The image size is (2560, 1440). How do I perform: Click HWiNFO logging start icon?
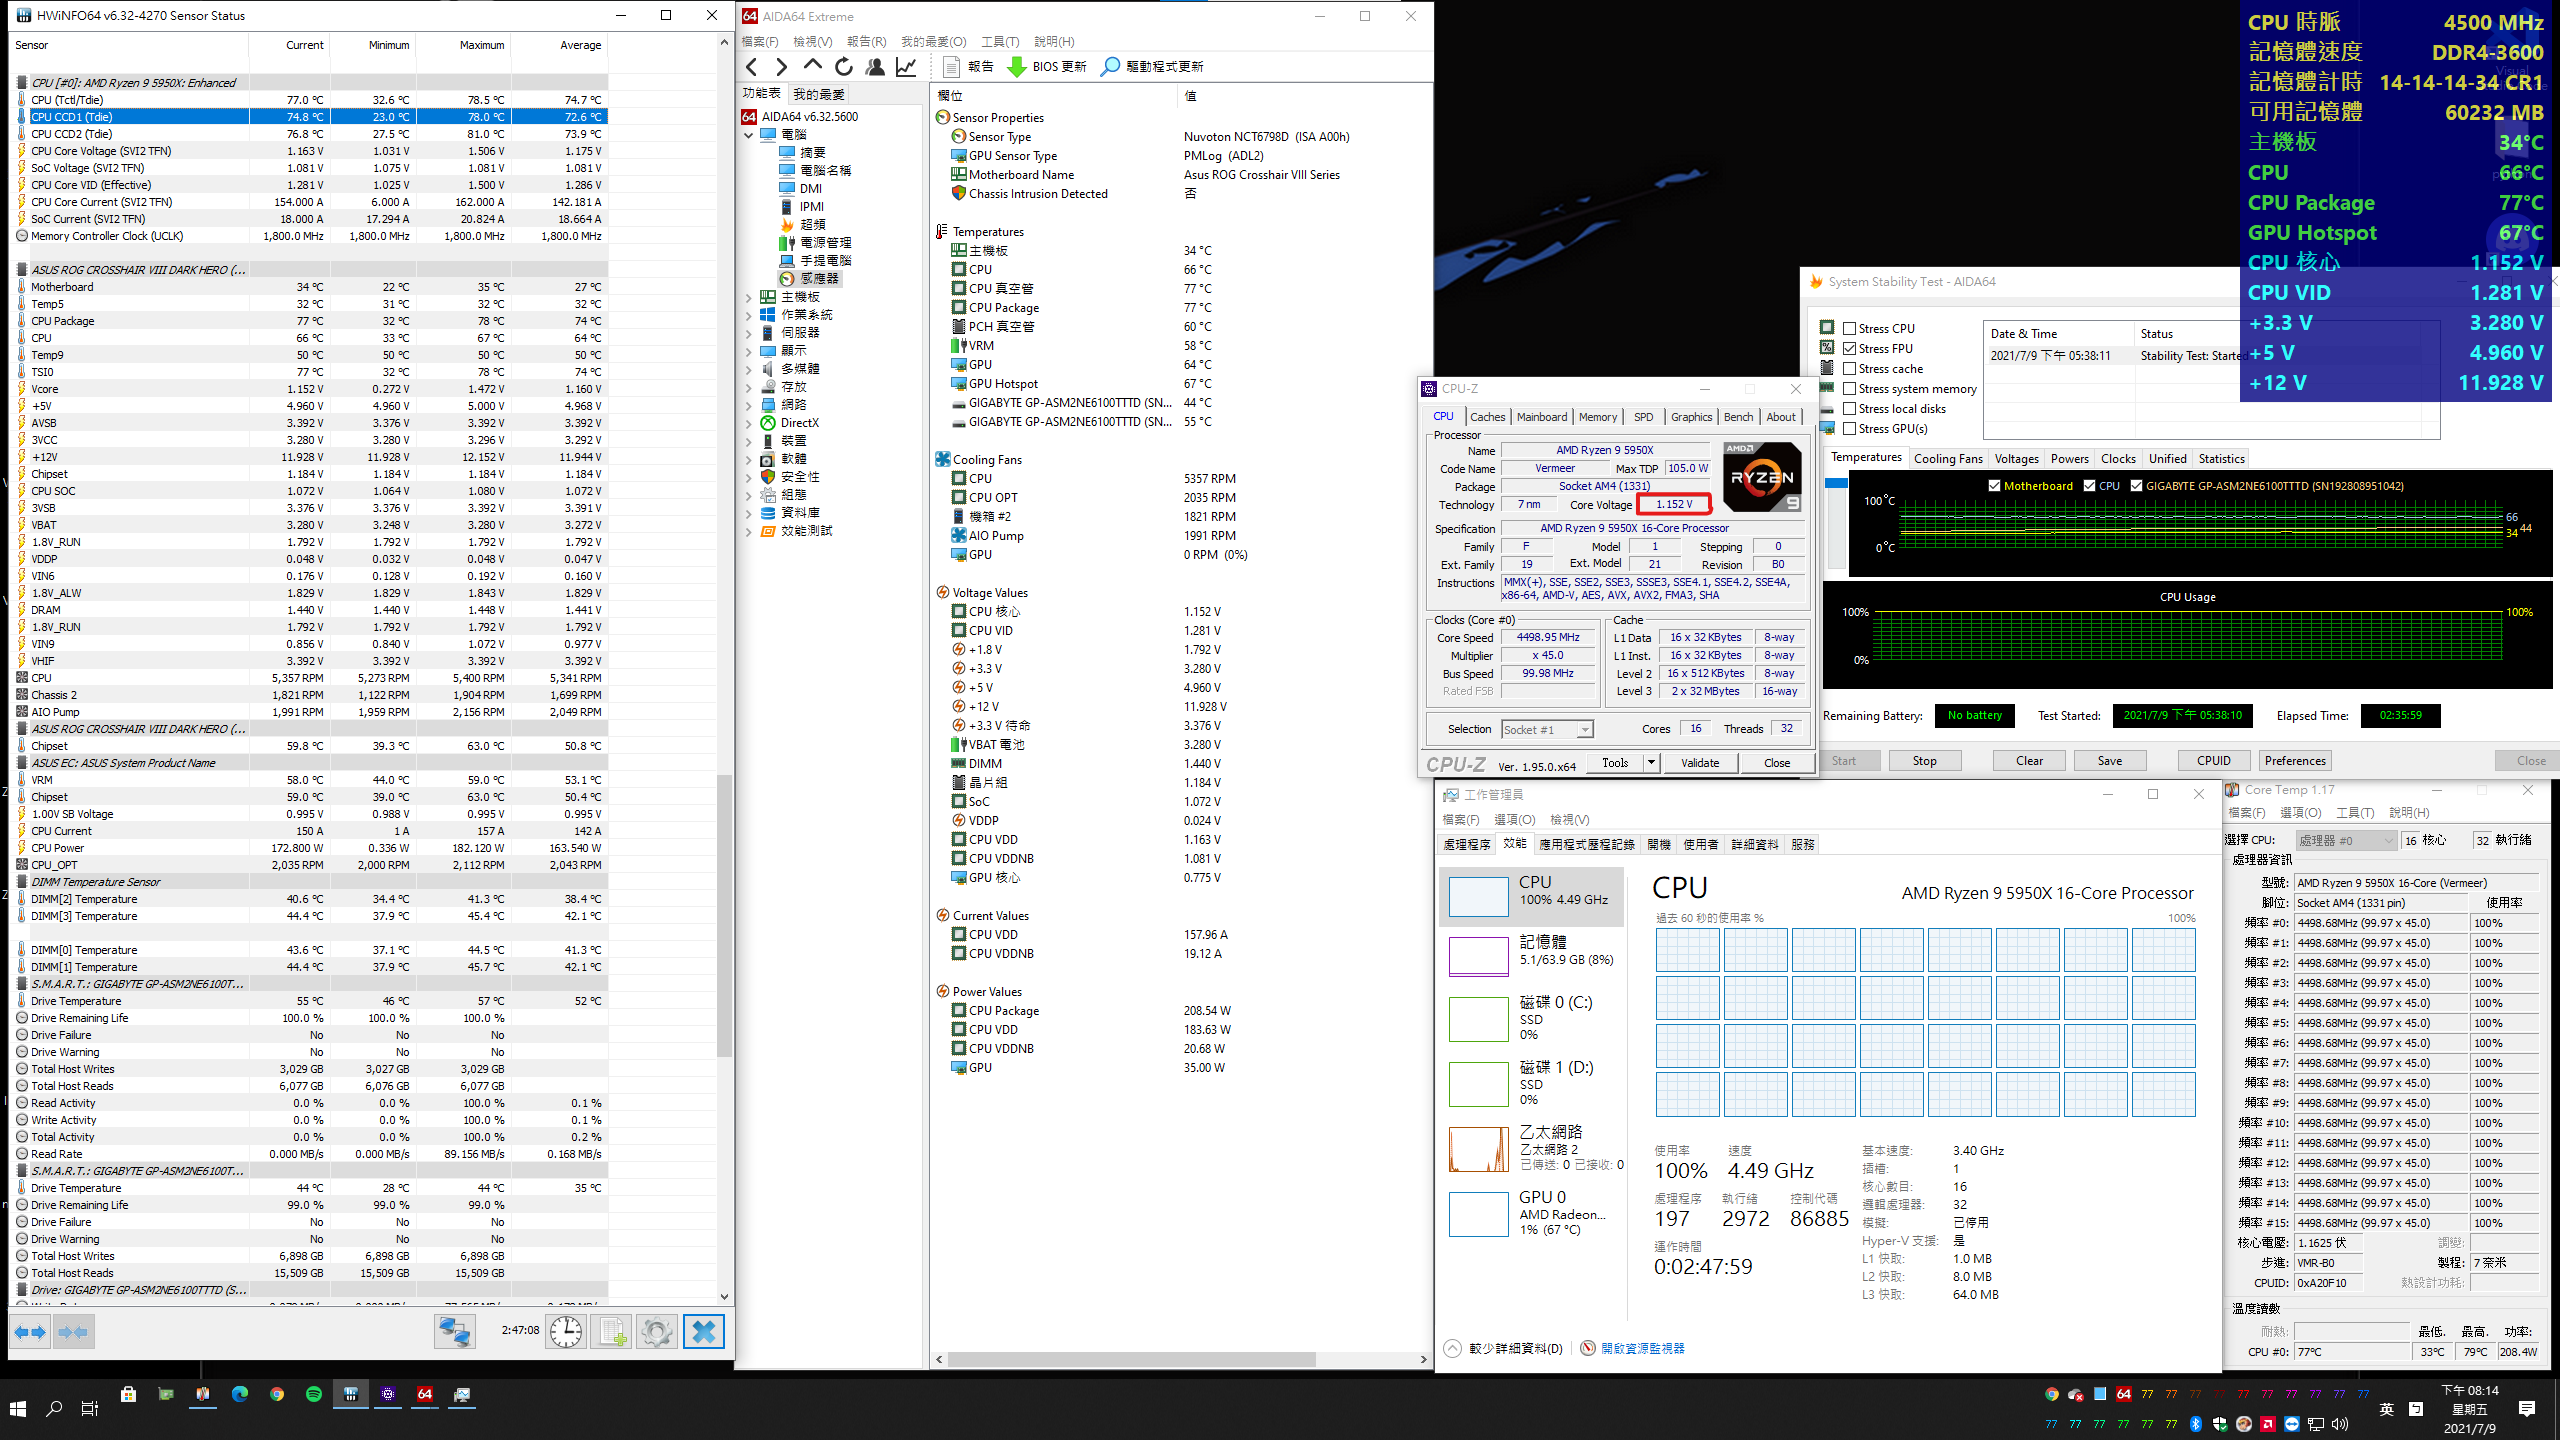tap(611, 1332)
